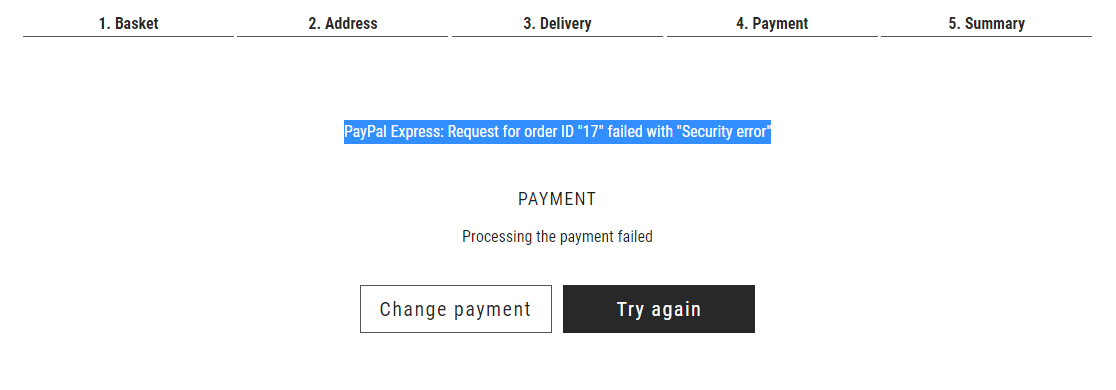Image resolution: width=1116 pixels, height=390 pixels.
Task: Click the 'Processing the payment failed' text
Action: 557,236
